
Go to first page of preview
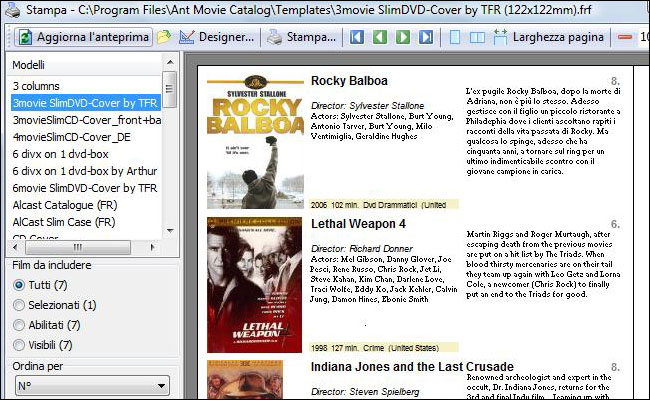point(357,37)
